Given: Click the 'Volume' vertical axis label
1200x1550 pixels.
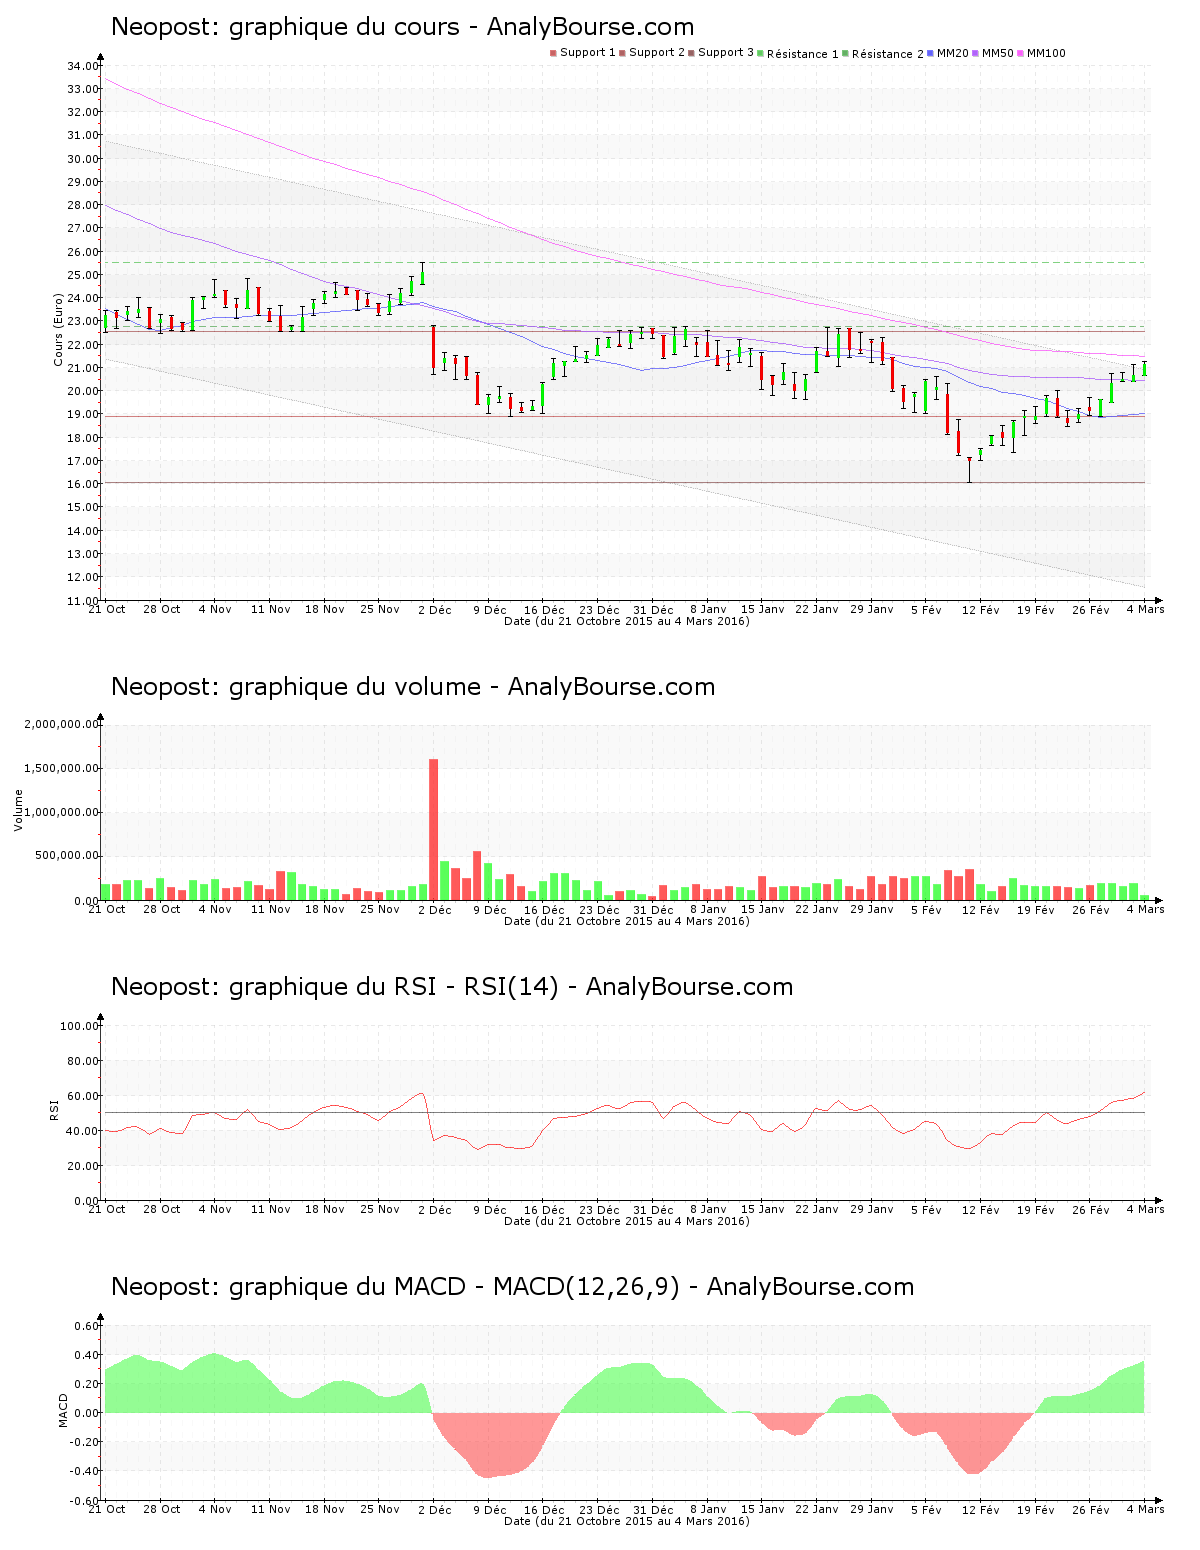Looking at the screenshot, I should (x=18, y=810).
